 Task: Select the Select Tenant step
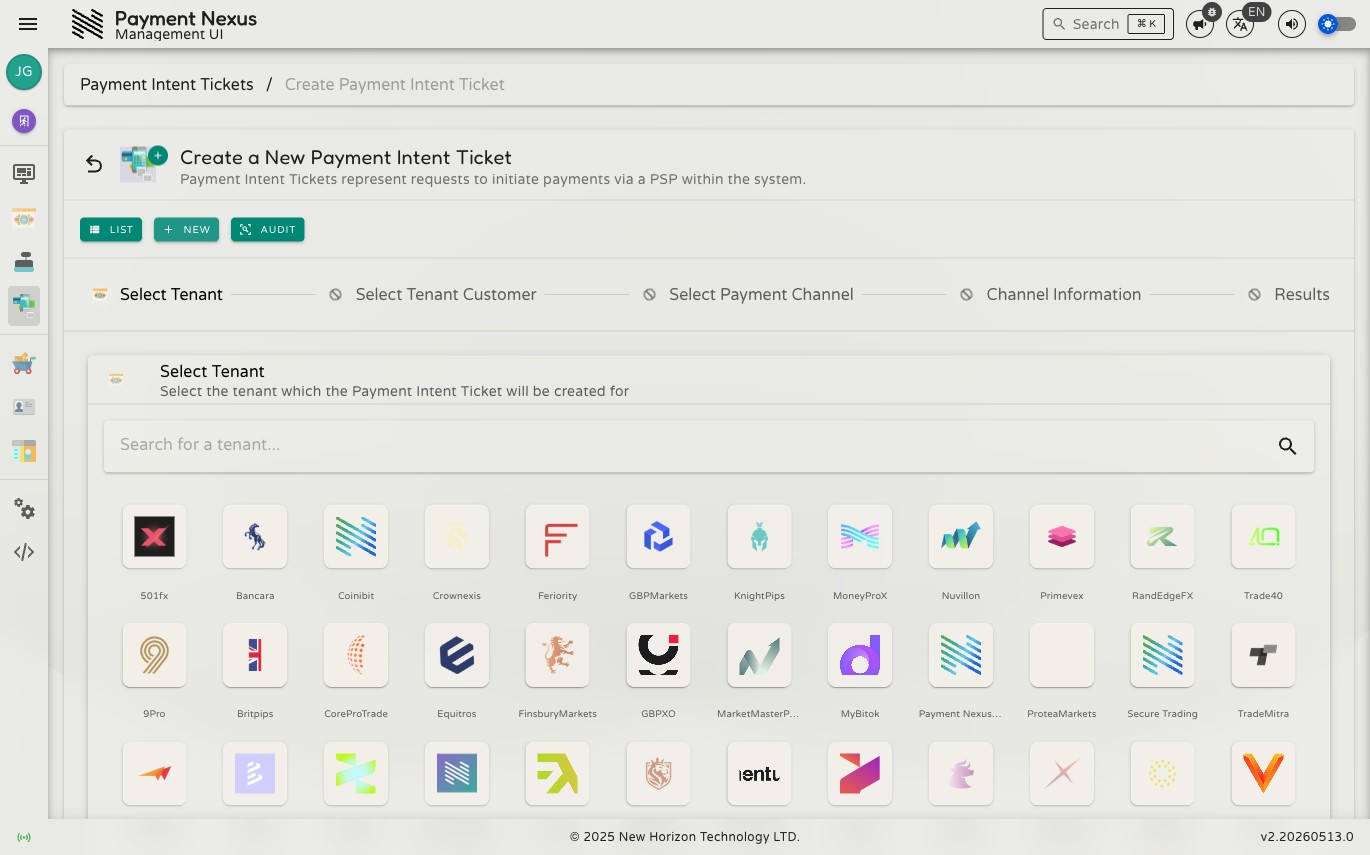156,294
